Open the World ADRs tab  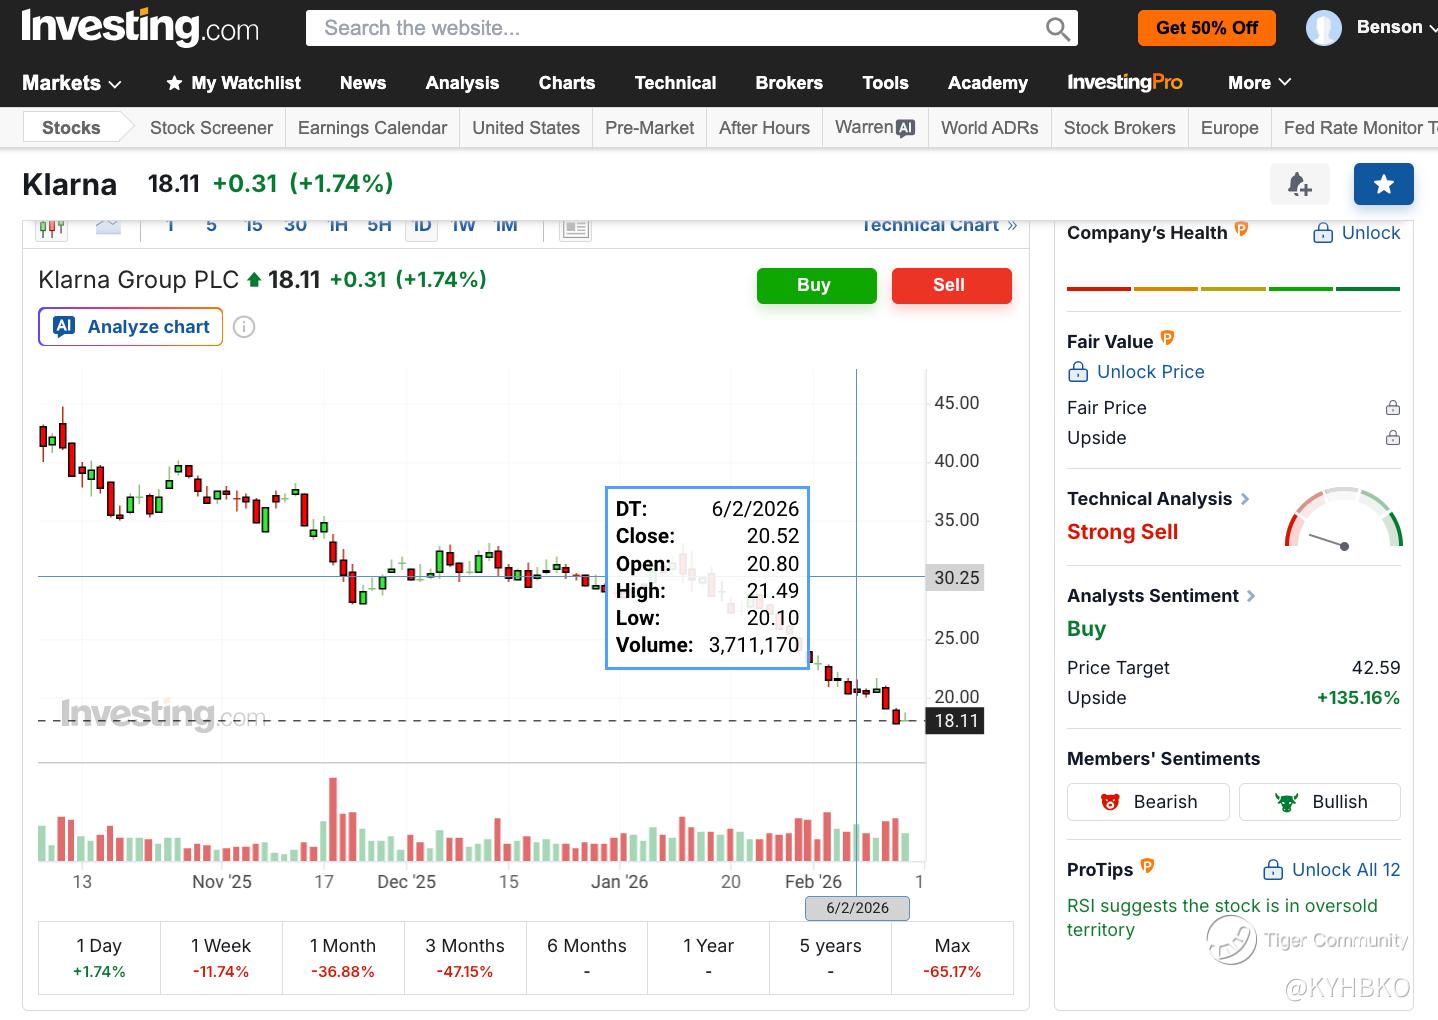pos(990,128)
